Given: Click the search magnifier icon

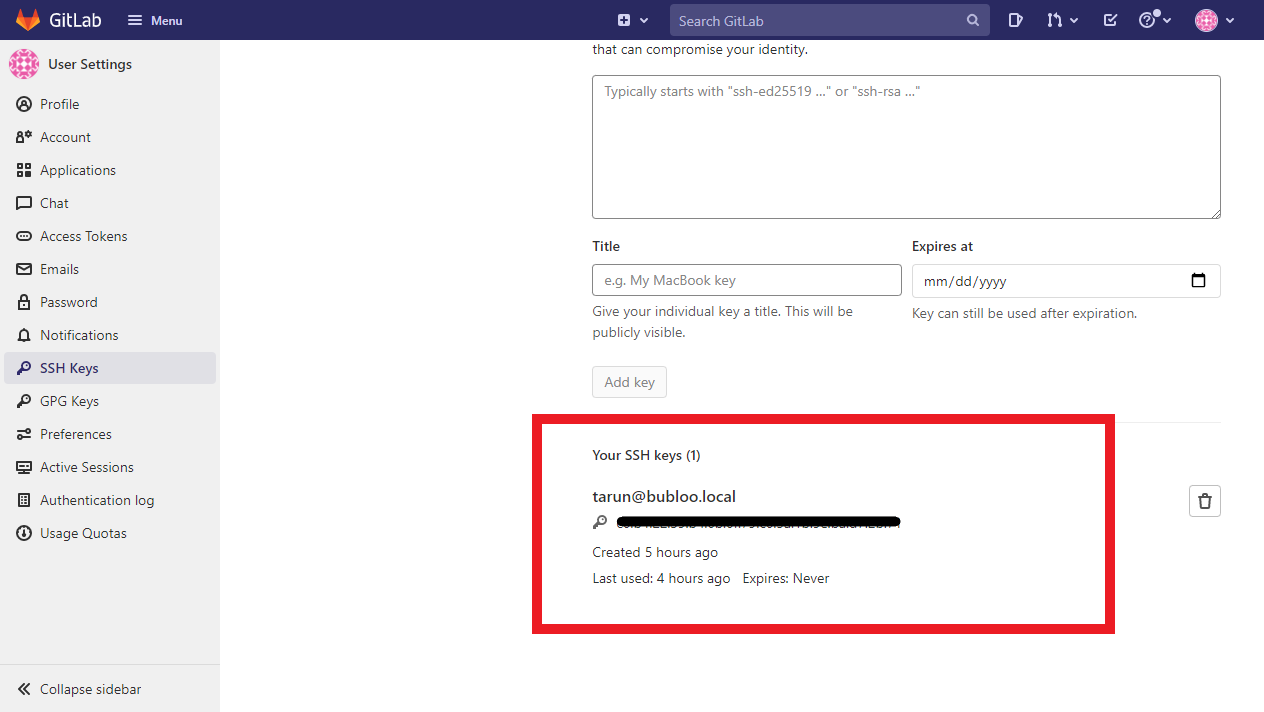Looking at the screenshot, I should [x=973, y=20].
